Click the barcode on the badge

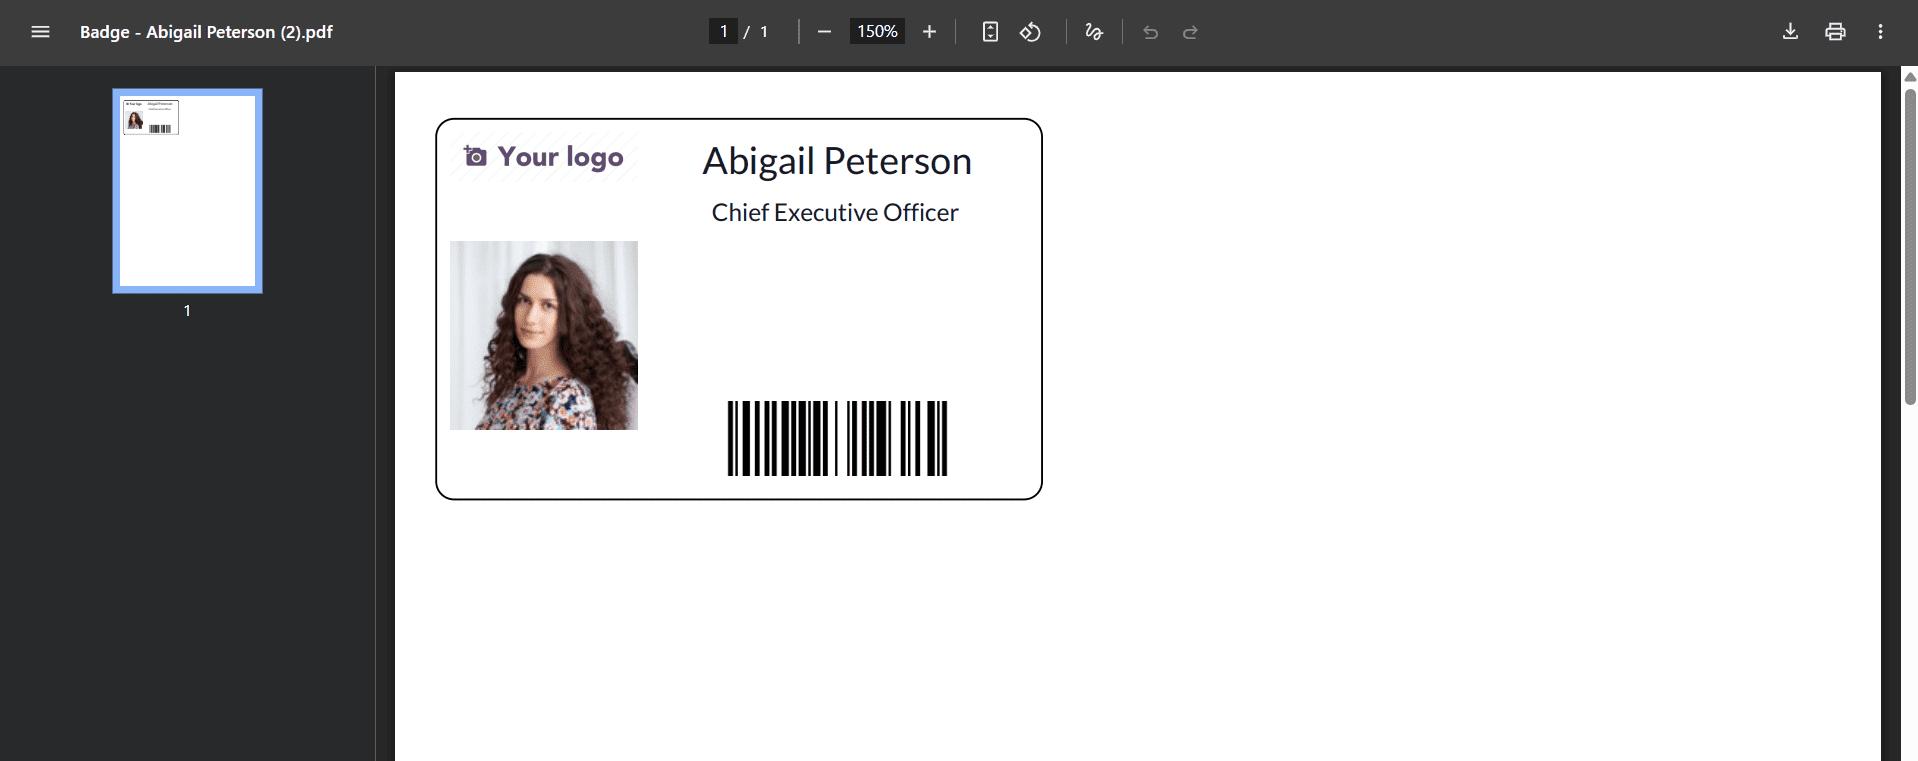837,438
